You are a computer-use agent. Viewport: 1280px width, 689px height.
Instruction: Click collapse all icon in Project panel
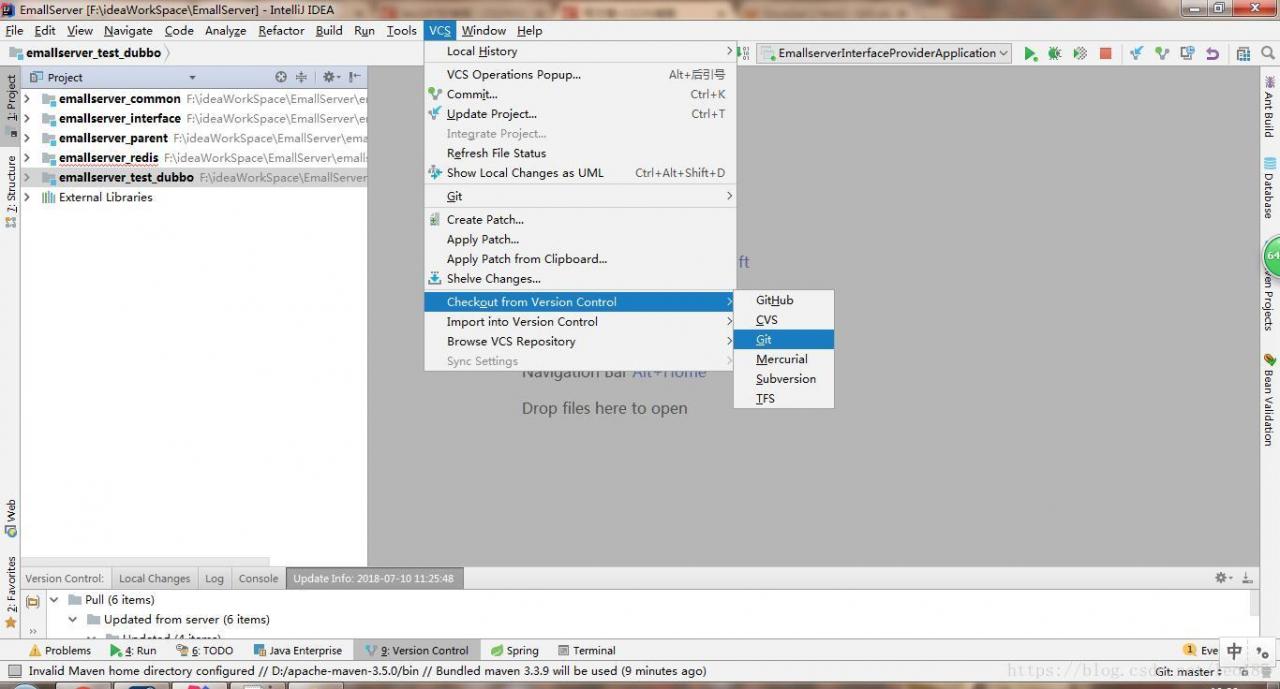point(301,77)
